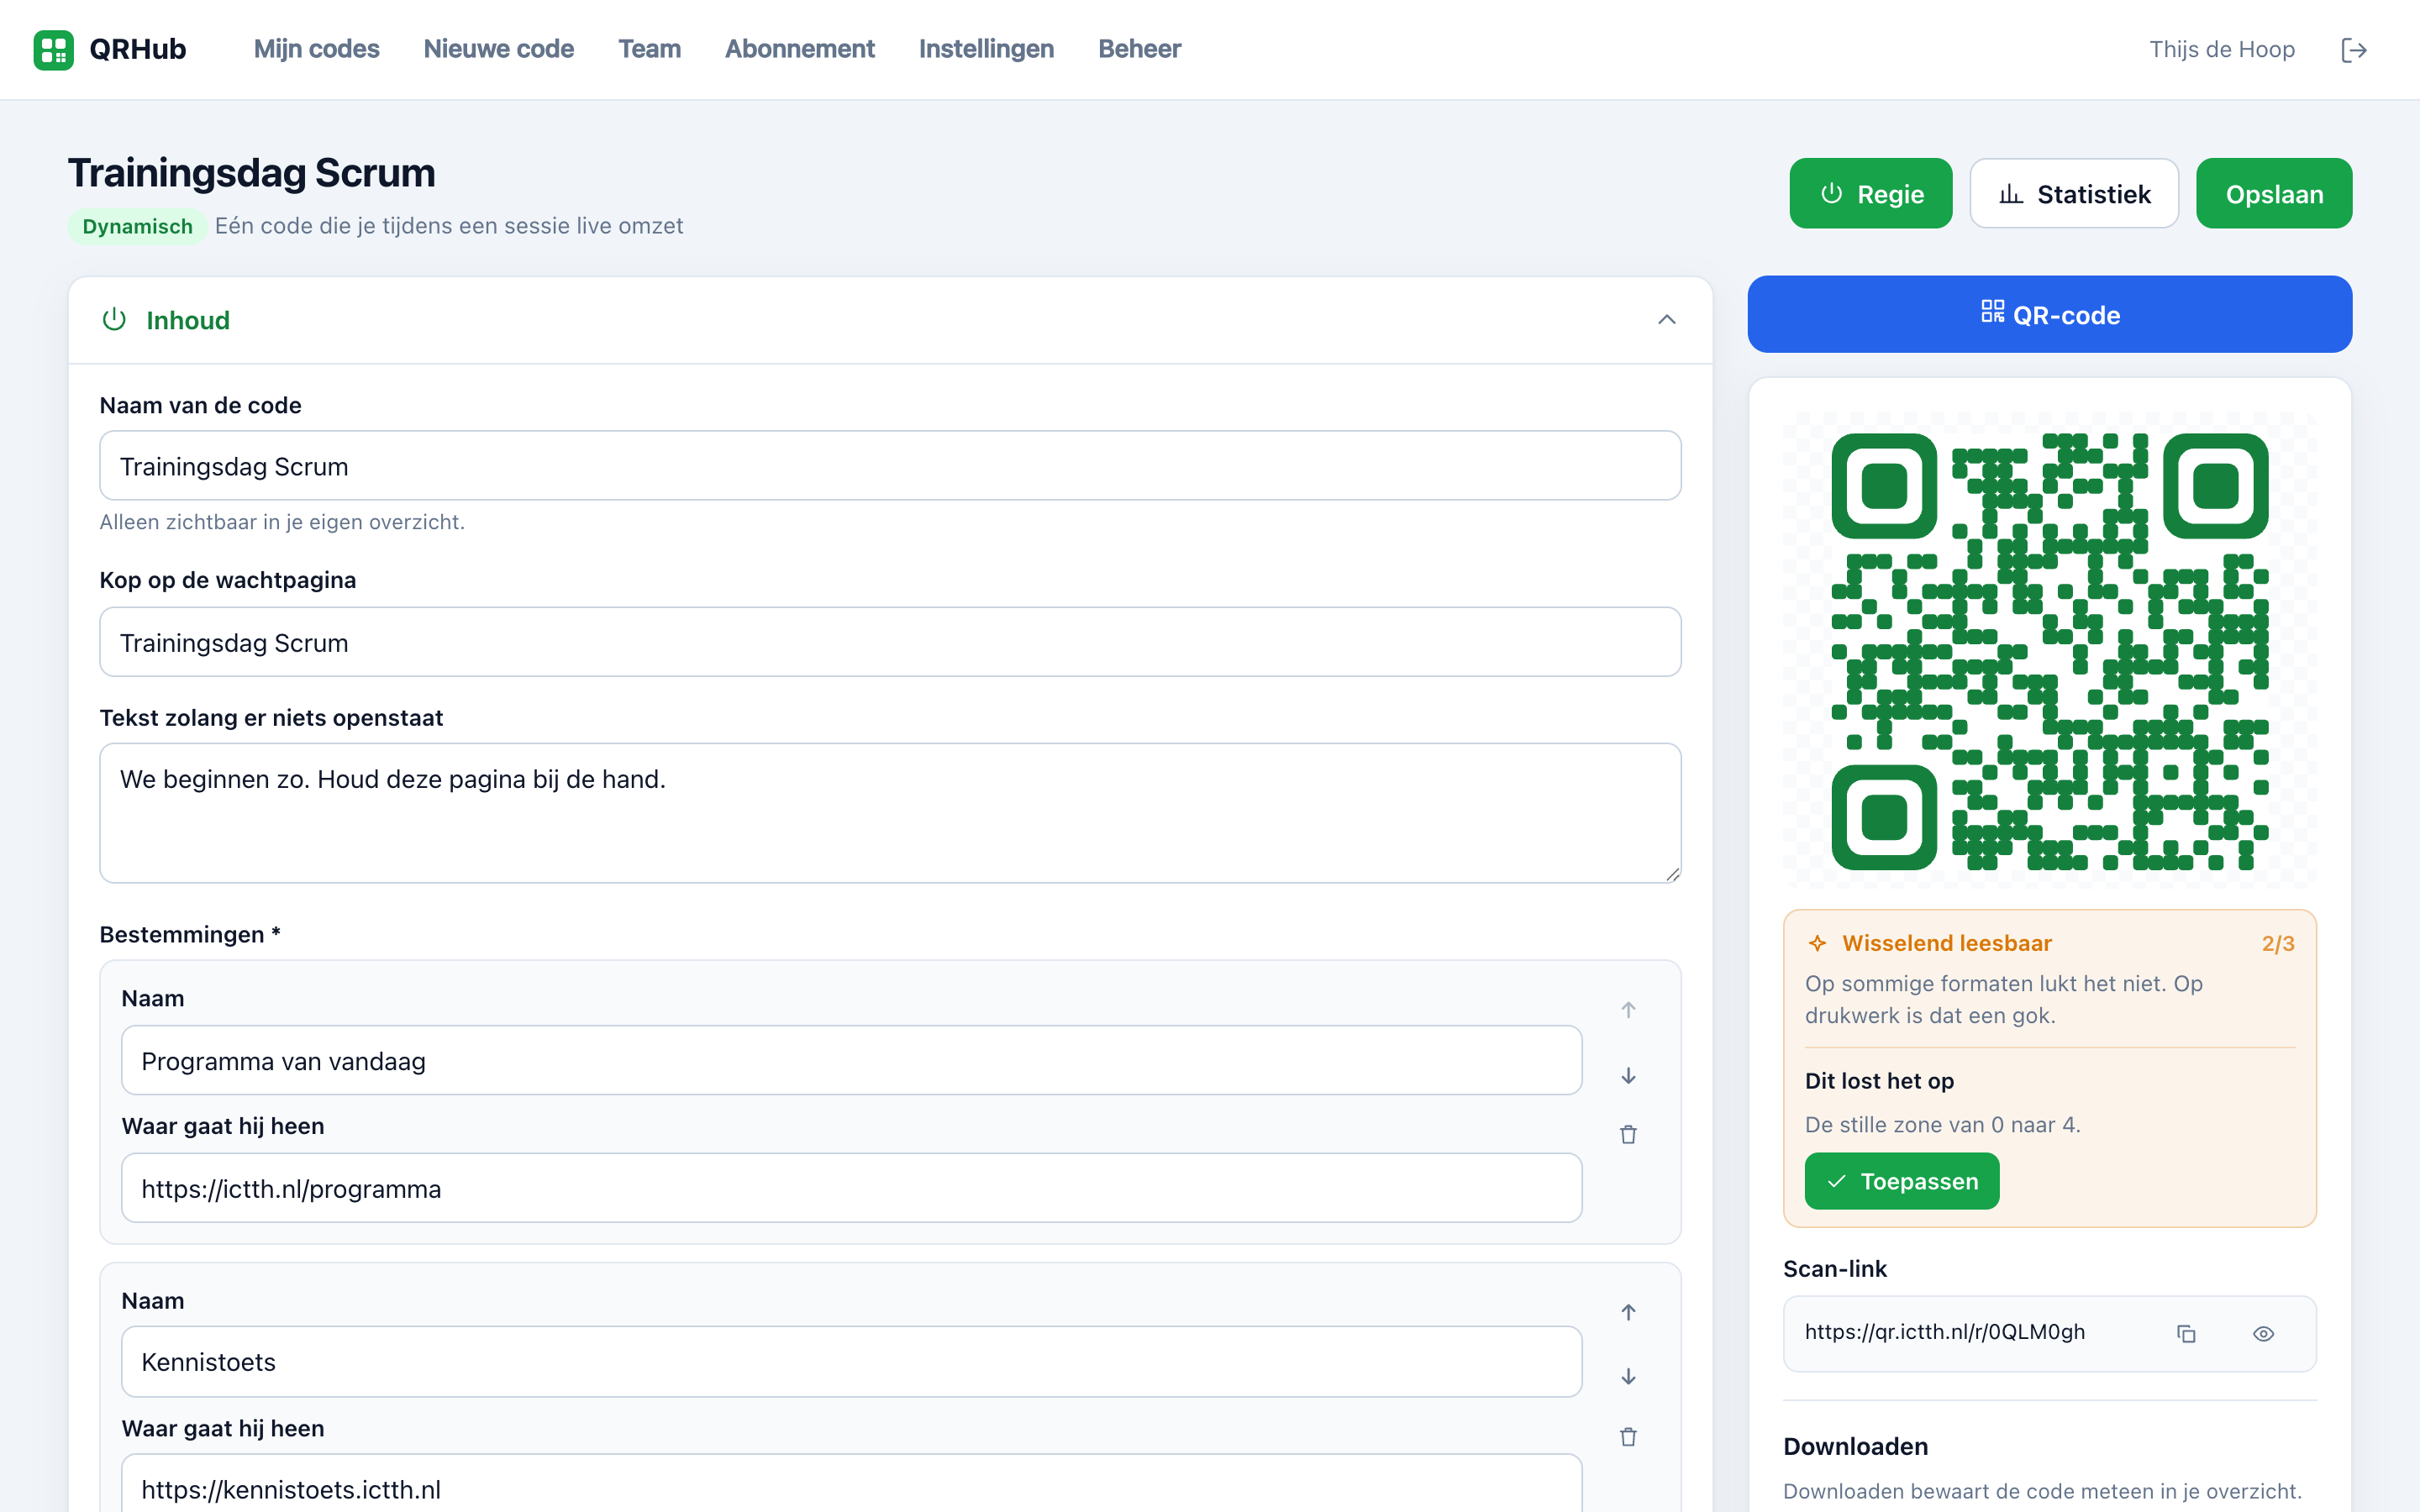This screenshot has width=2420, height=1512.
Task: Log out using the exit icon
Action: click(2354, 50)
